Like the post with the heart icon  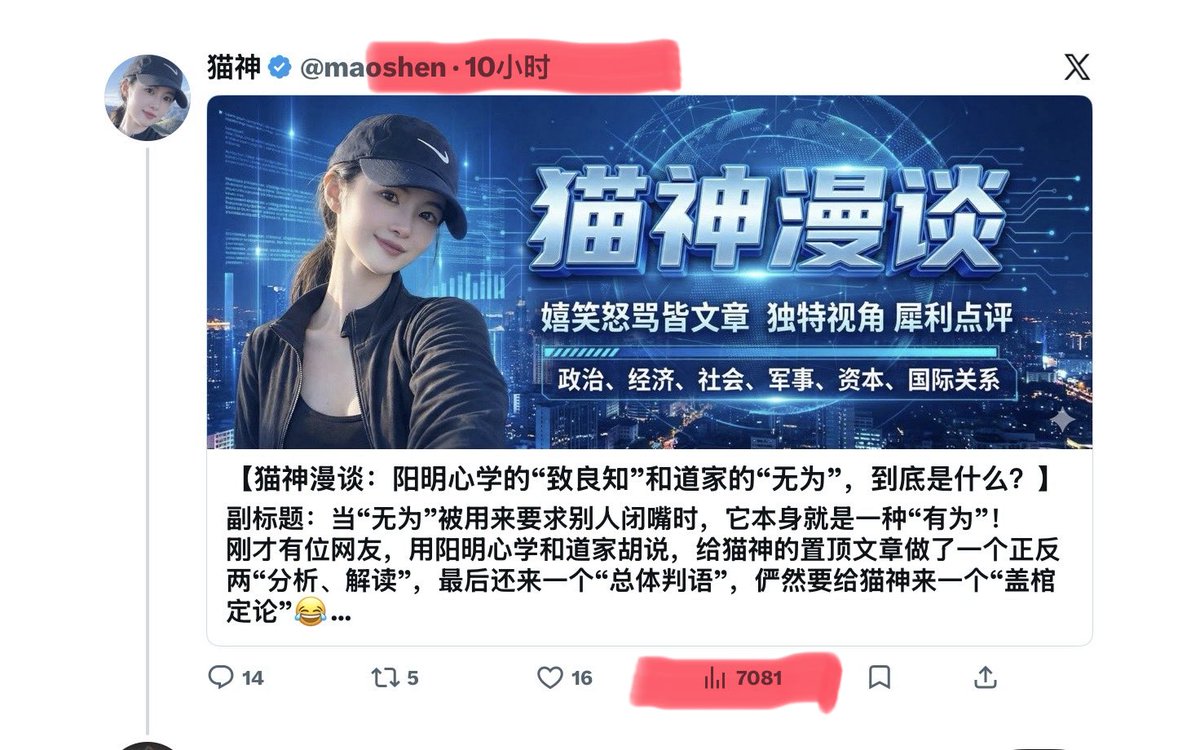point(550,677)
